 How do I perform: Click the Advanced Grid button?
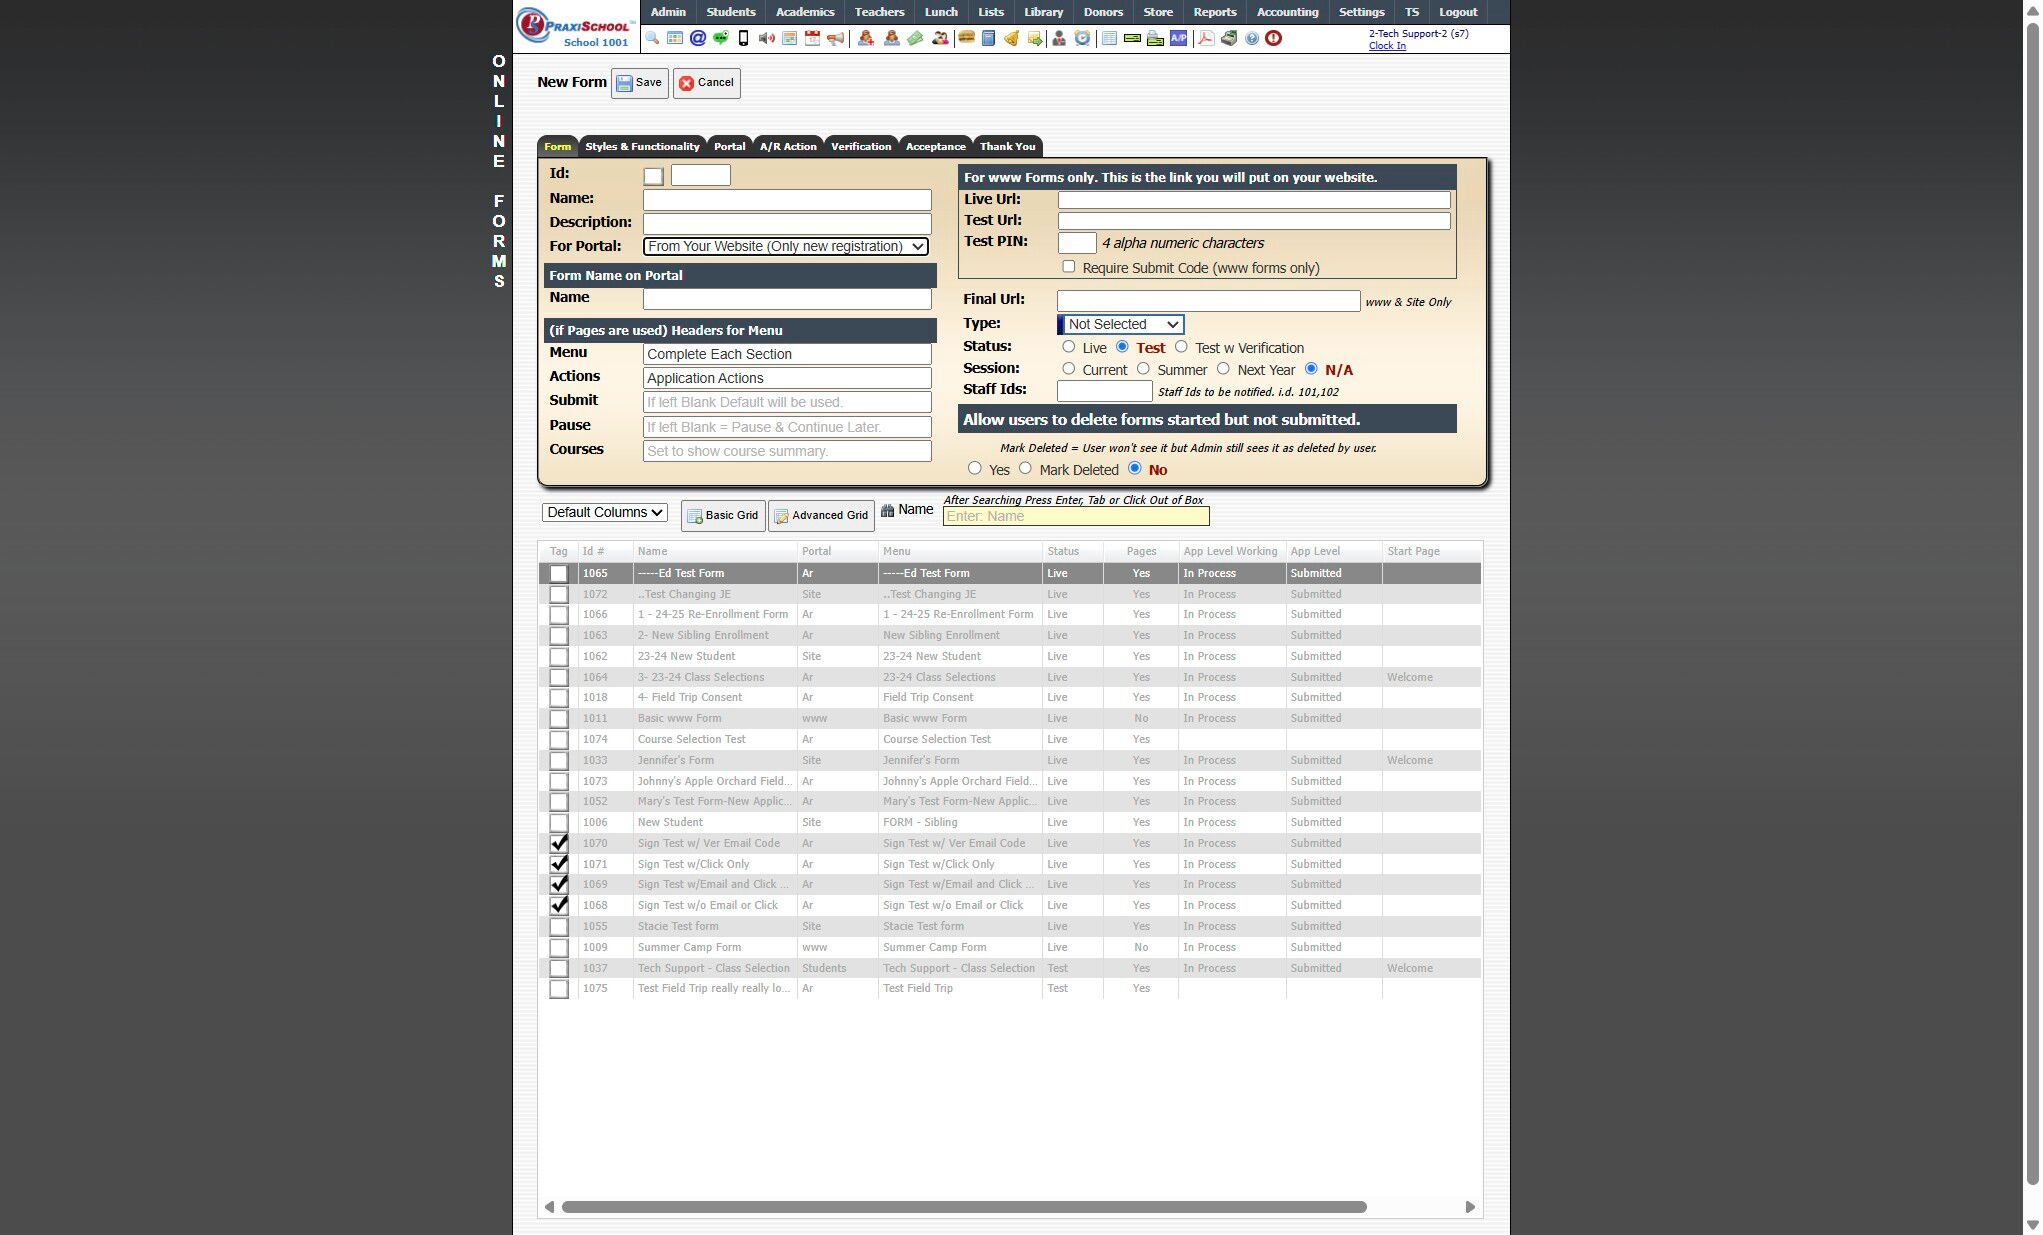[820, 515]
